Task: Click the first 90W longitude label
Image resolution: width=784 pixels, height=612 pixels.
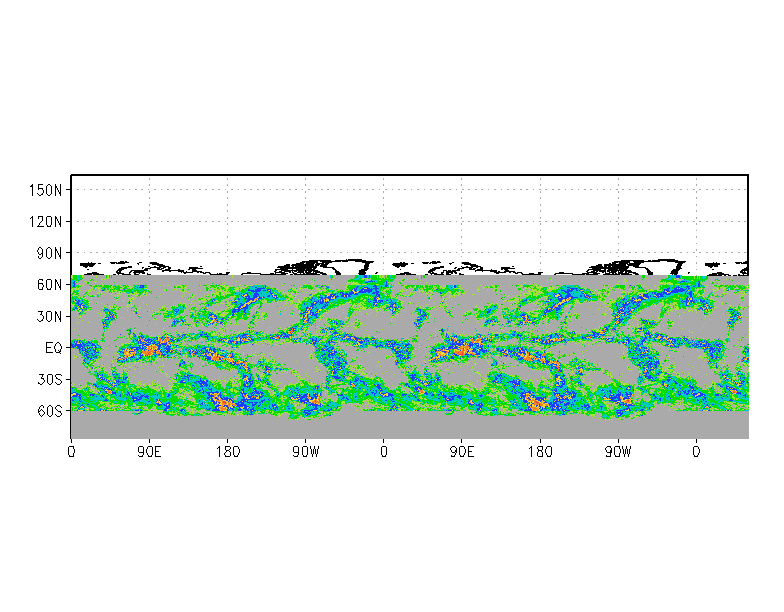Action: [x=305, y=452]
